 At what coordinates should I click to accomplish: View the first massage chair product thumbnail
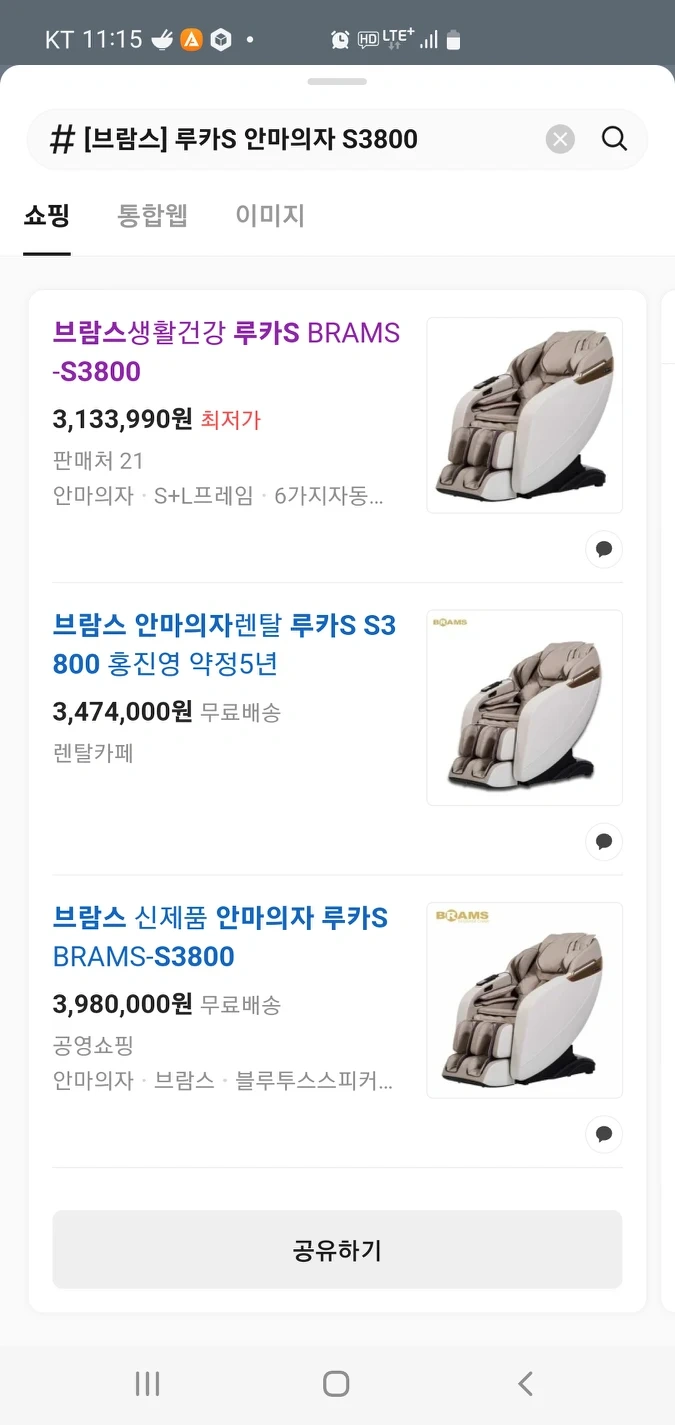point(524,415)
